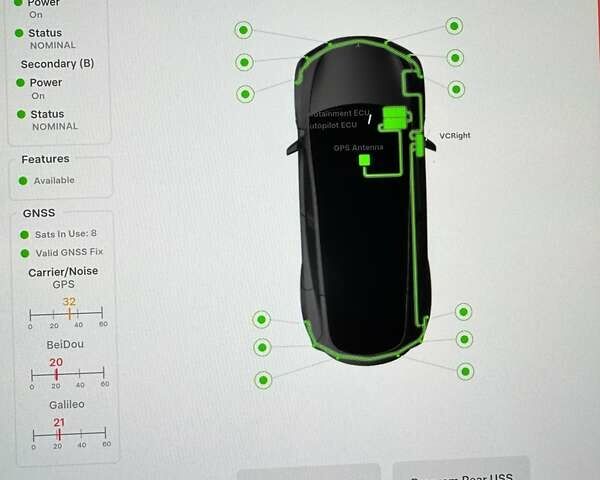This screenshot has height=480, width=600.
Task: Tap the 'VCRight' label beside the car
Action: [455, 136]
